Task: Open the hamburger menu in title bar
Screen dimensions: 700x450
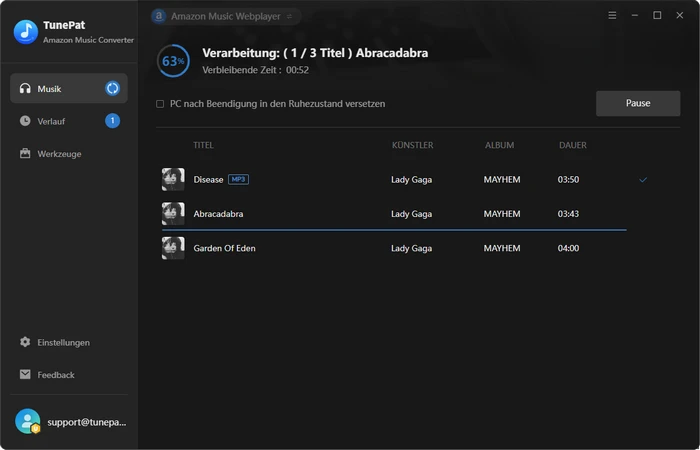Action: 612,16
